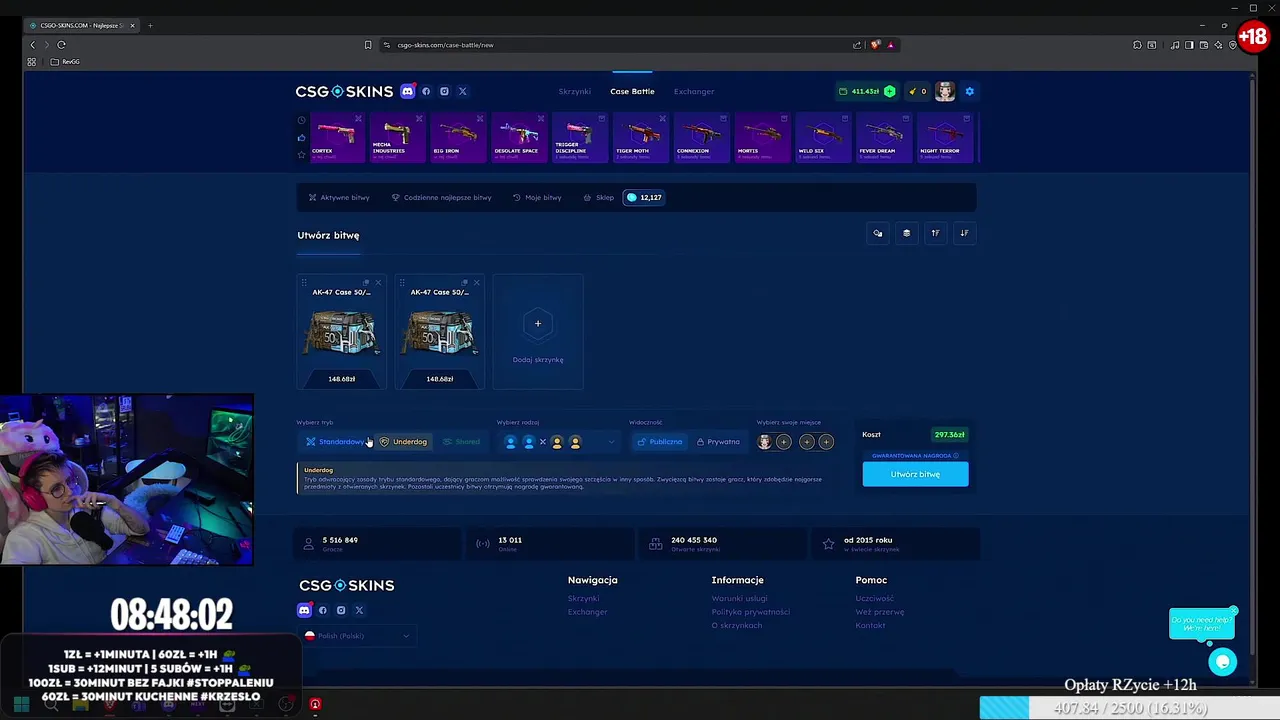The height and width of the screenshot is (720, 1280).
Task: Click the share icon in address bar
Action: 857,45
